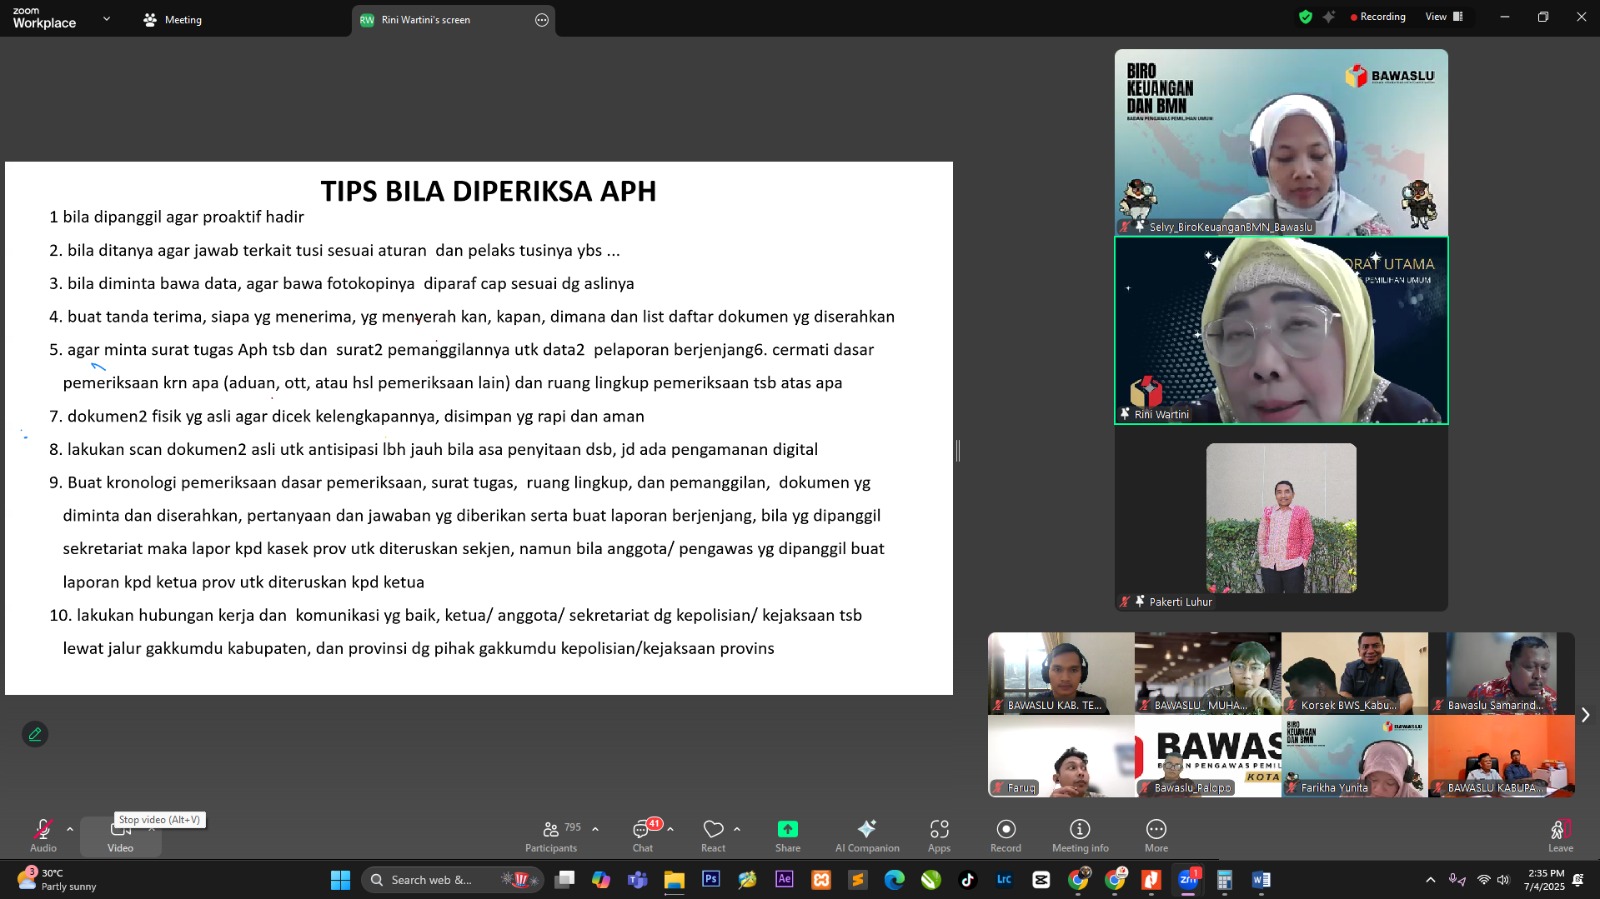
Task: Open CapCut from taskbar
Action: click(x=1041, y=880)
